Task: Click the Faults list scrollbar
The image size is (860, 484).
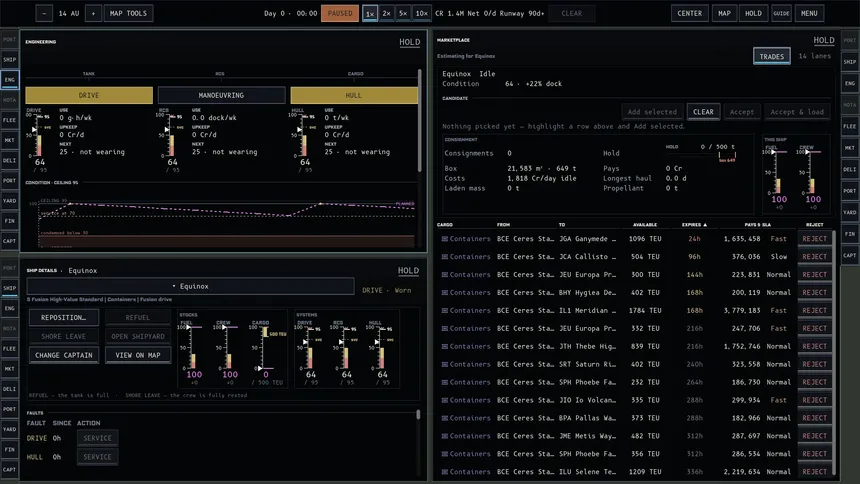Action: click(x=418, y=415)
